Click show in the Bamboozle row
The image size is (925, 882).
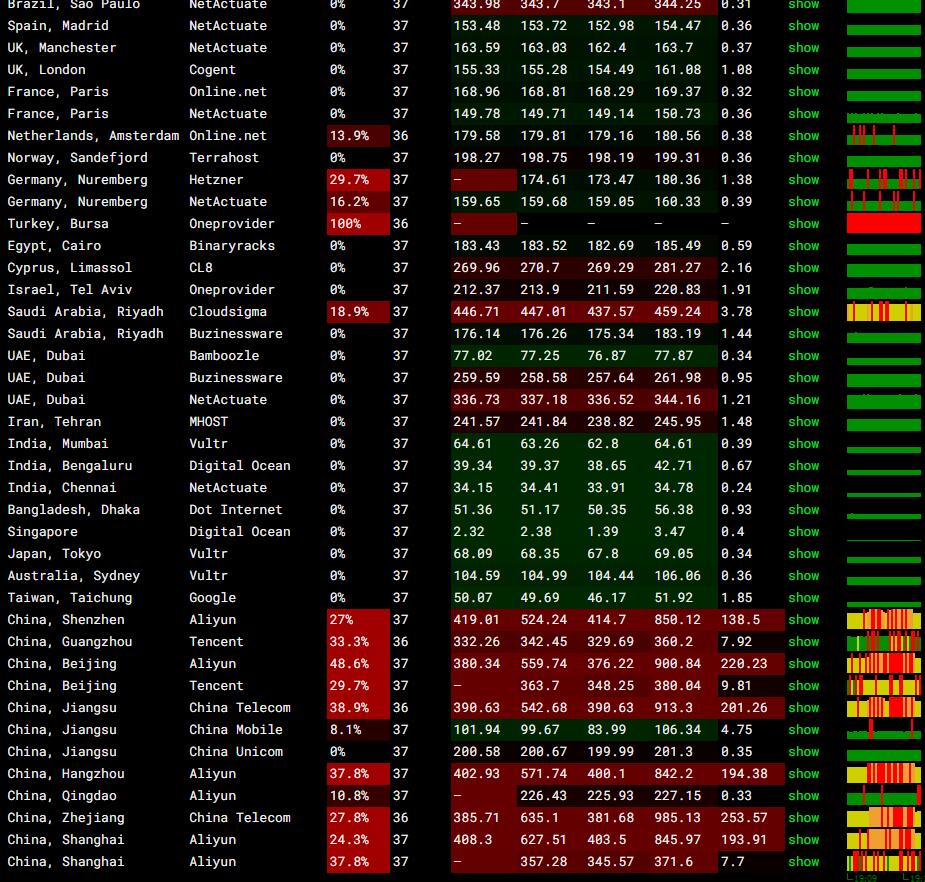[803, 356]
